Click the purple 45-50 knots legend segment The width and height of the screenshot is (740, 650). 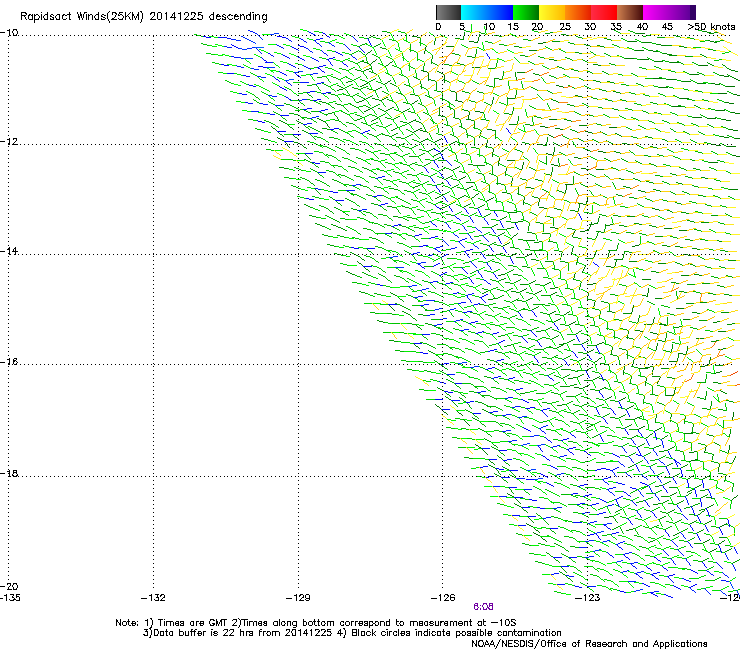pyautogui.click(x=680, y=12)
